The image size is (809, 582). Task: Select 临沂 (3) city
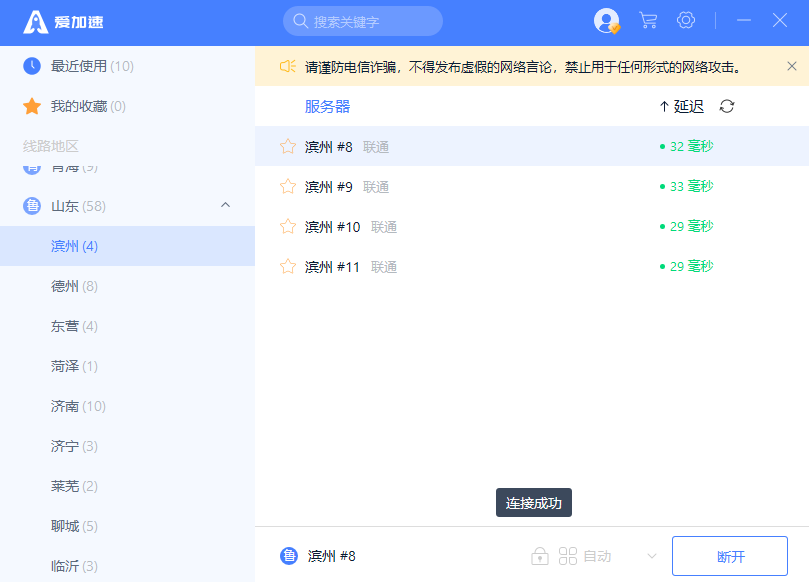click(127, 565)
